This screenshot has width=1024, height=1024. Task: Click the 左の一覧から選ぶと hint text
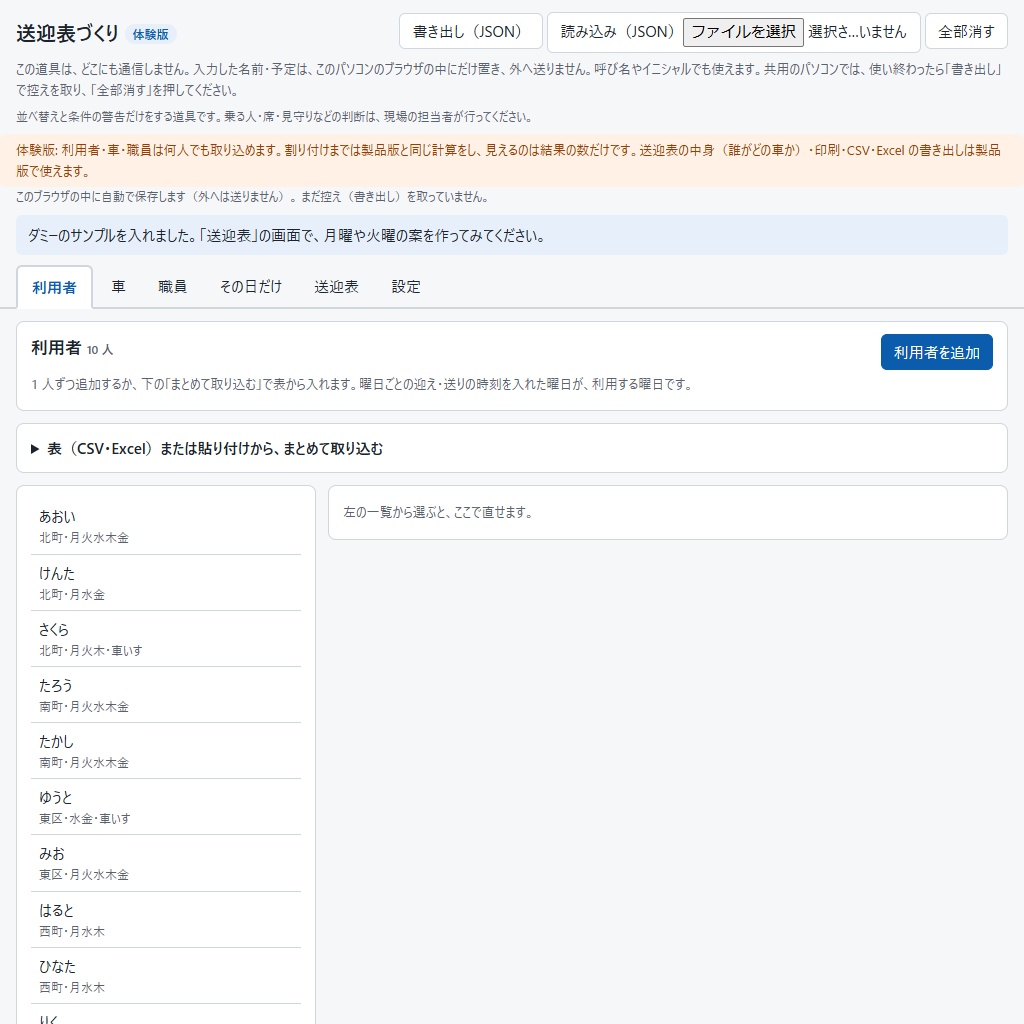[439, 513]
